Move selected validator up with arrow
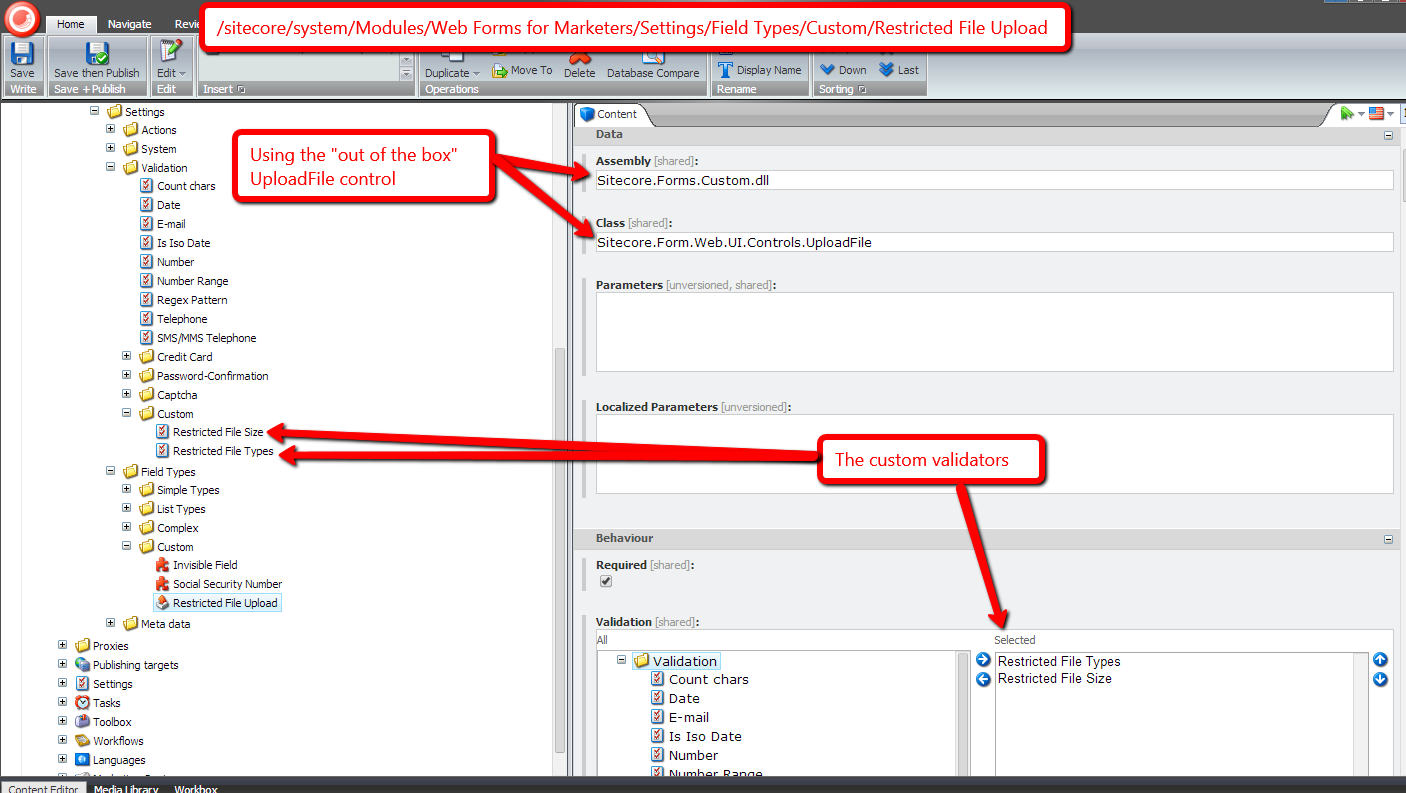The width and height of the screenshot is (1406, 793). click(x=1380, y=660)
